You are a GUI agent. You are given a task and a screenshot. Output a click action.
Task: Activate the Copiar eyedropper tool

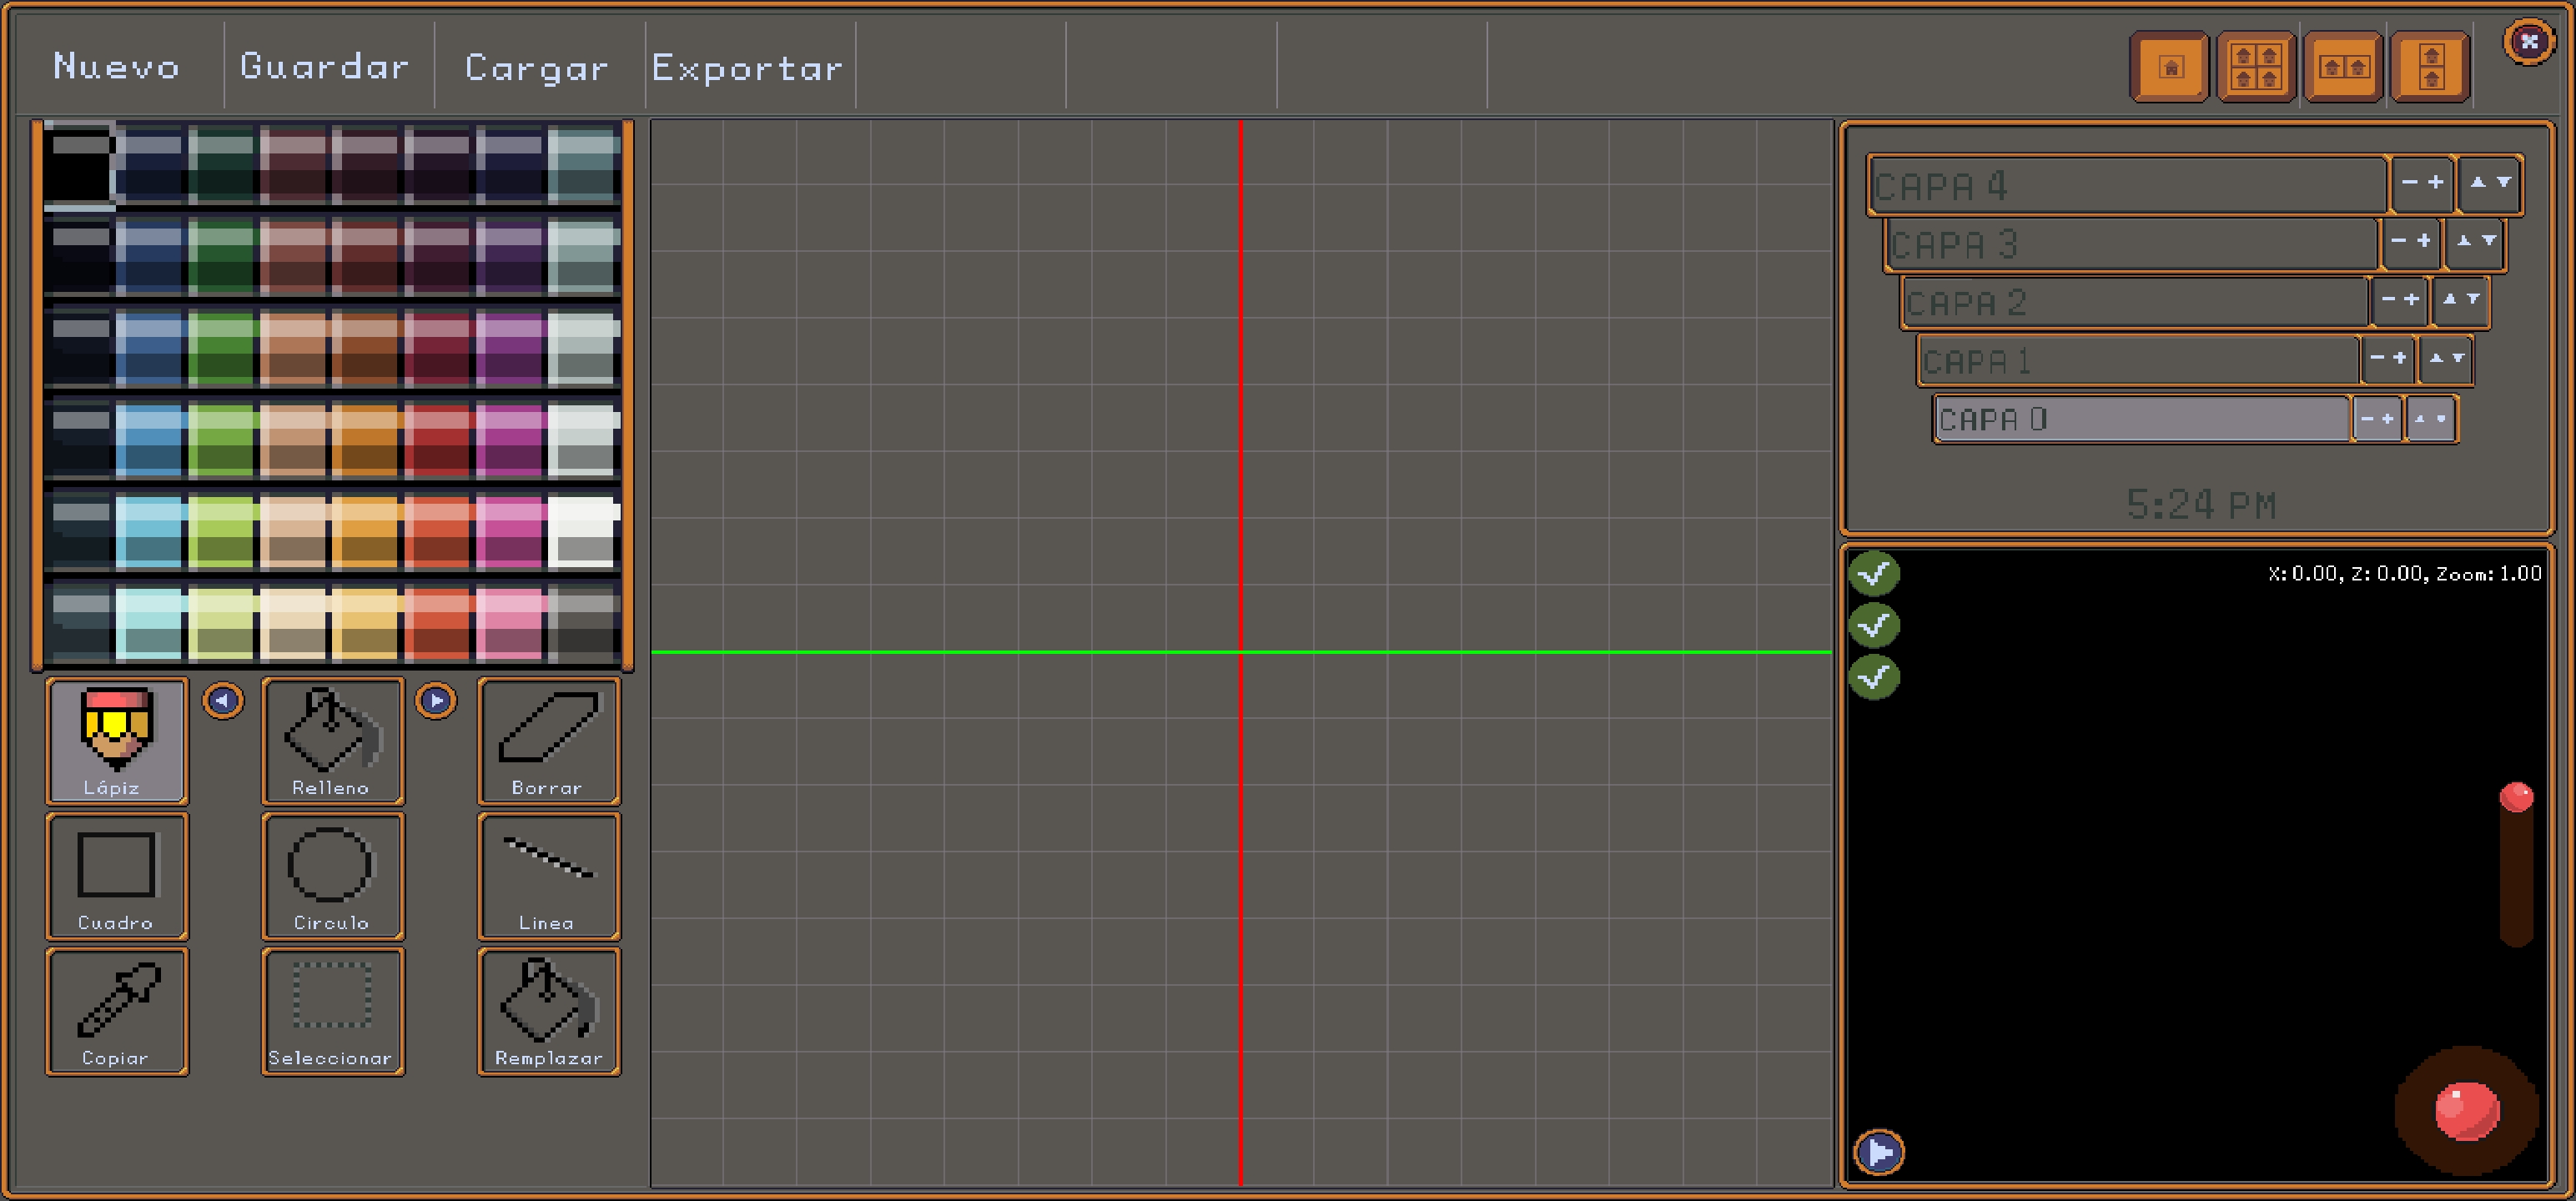(x=116, y=1010)
